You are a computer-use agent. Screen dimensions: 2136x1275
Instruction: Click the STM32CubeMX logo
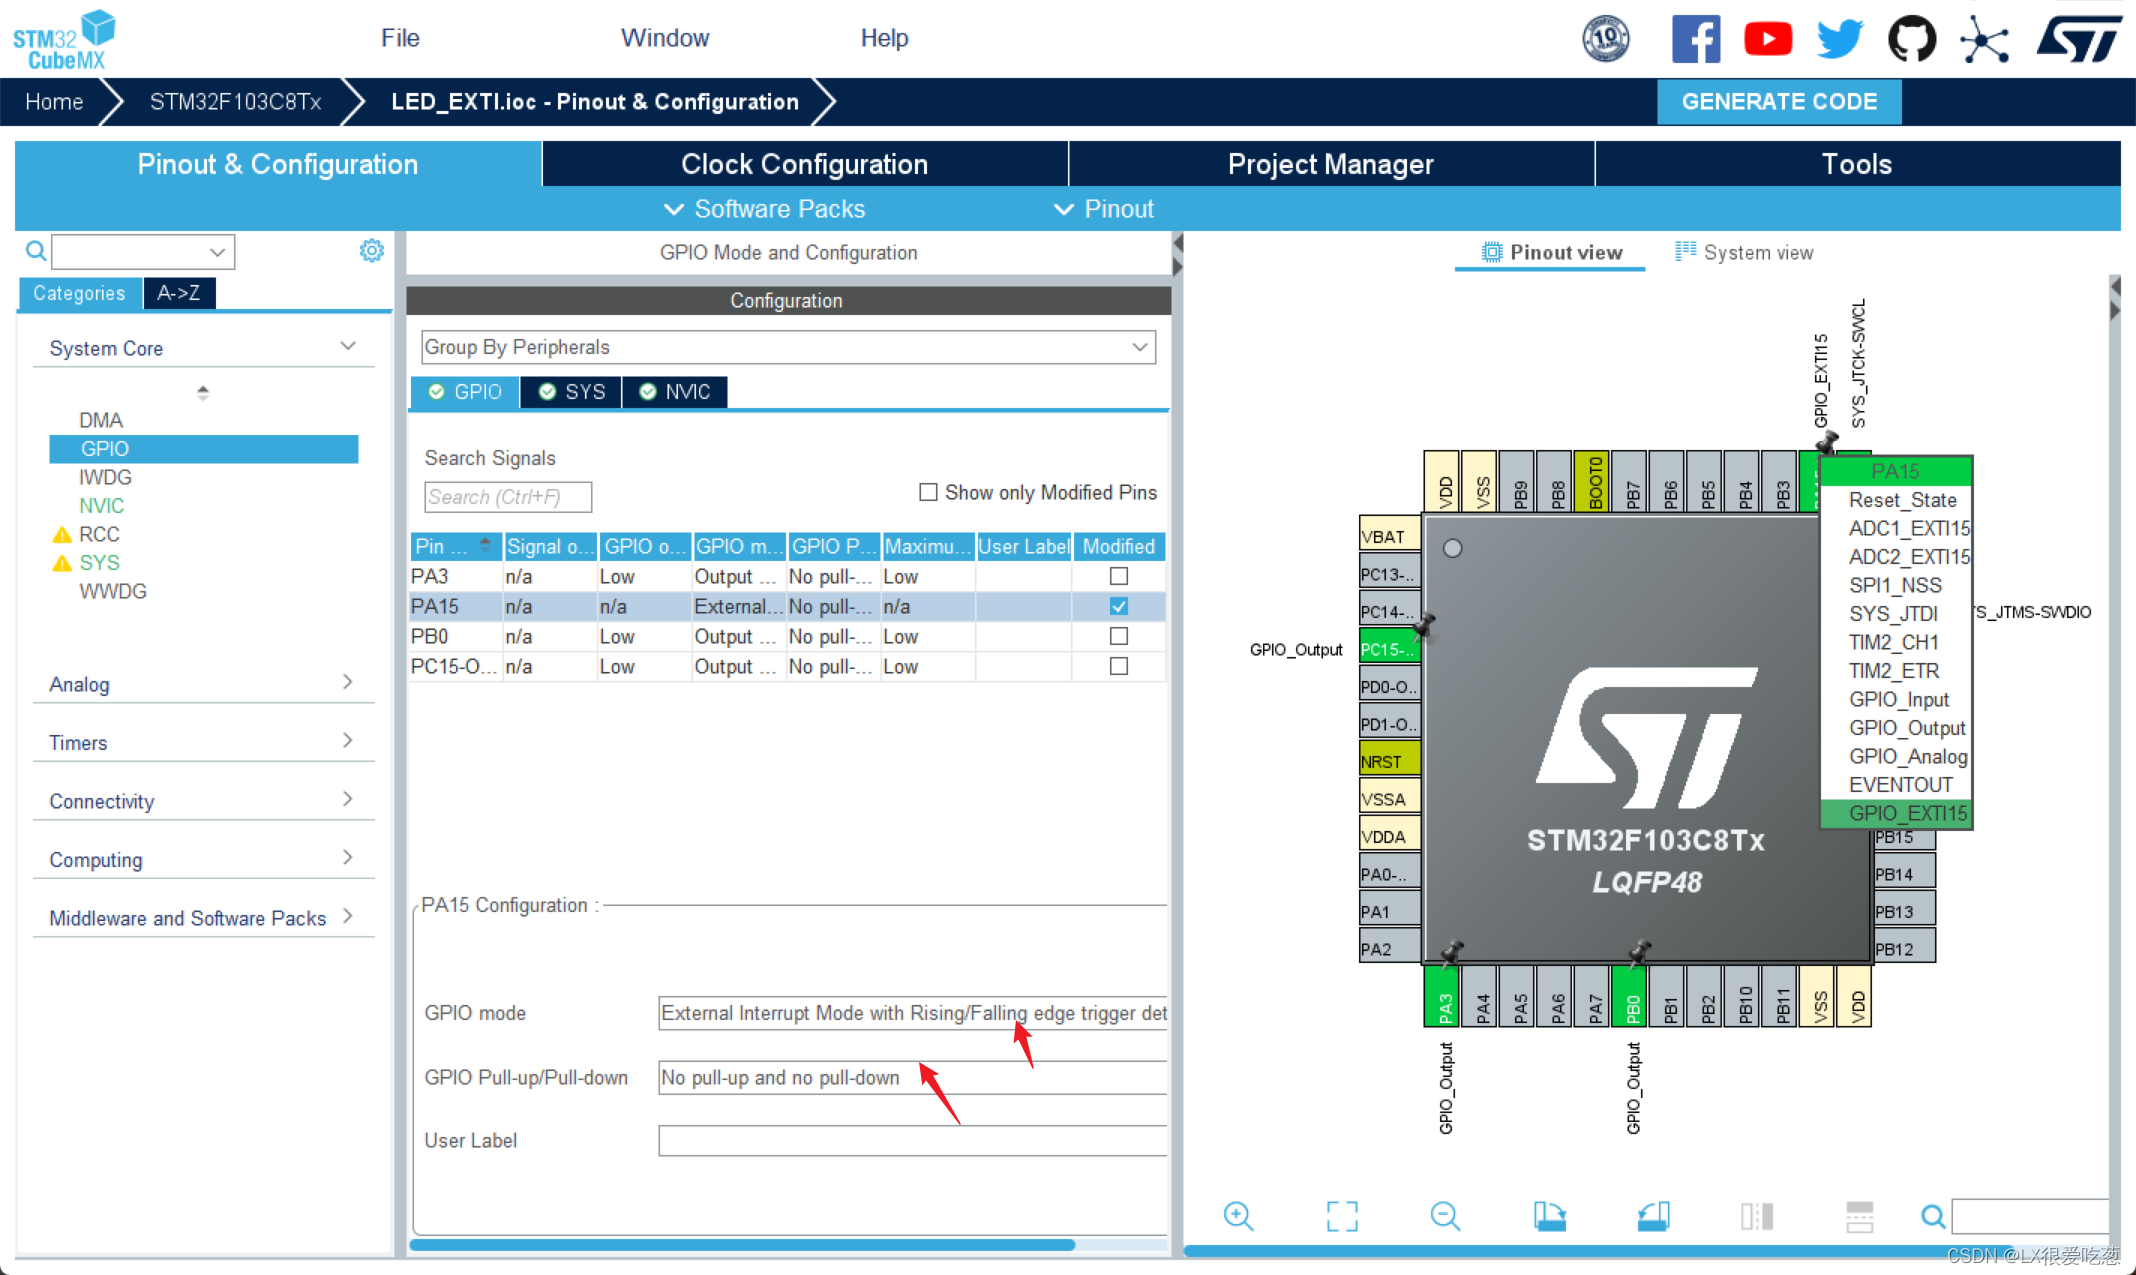(x=64, y=39)
